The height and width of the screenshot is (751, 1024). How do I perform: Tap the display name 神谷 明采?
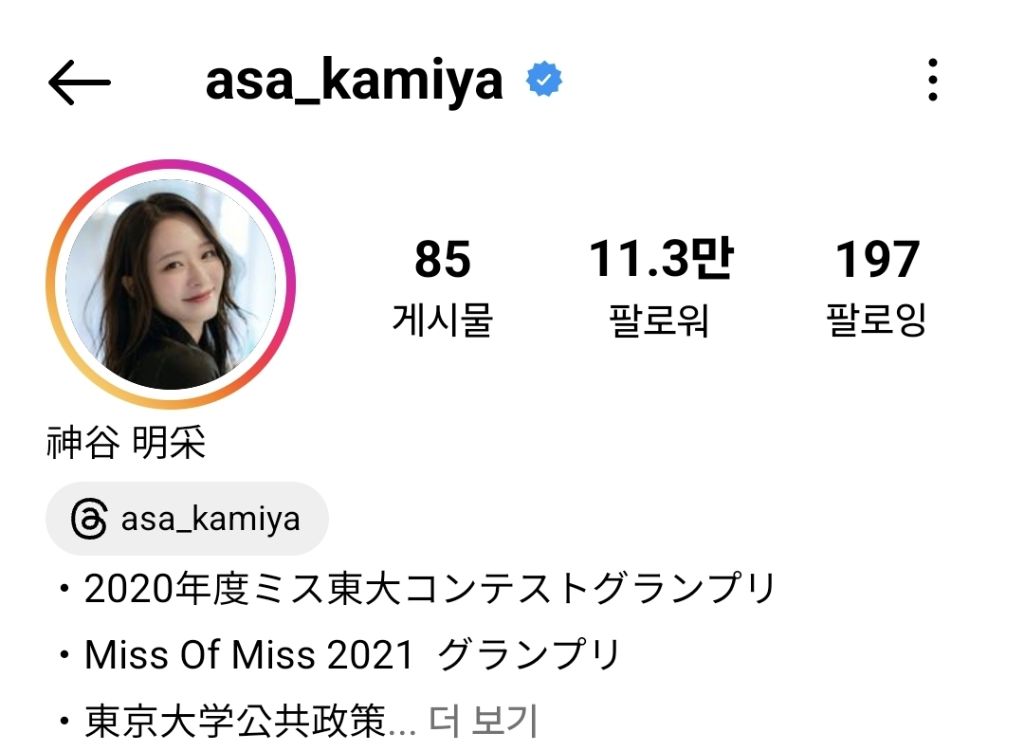tap(126, 442)
